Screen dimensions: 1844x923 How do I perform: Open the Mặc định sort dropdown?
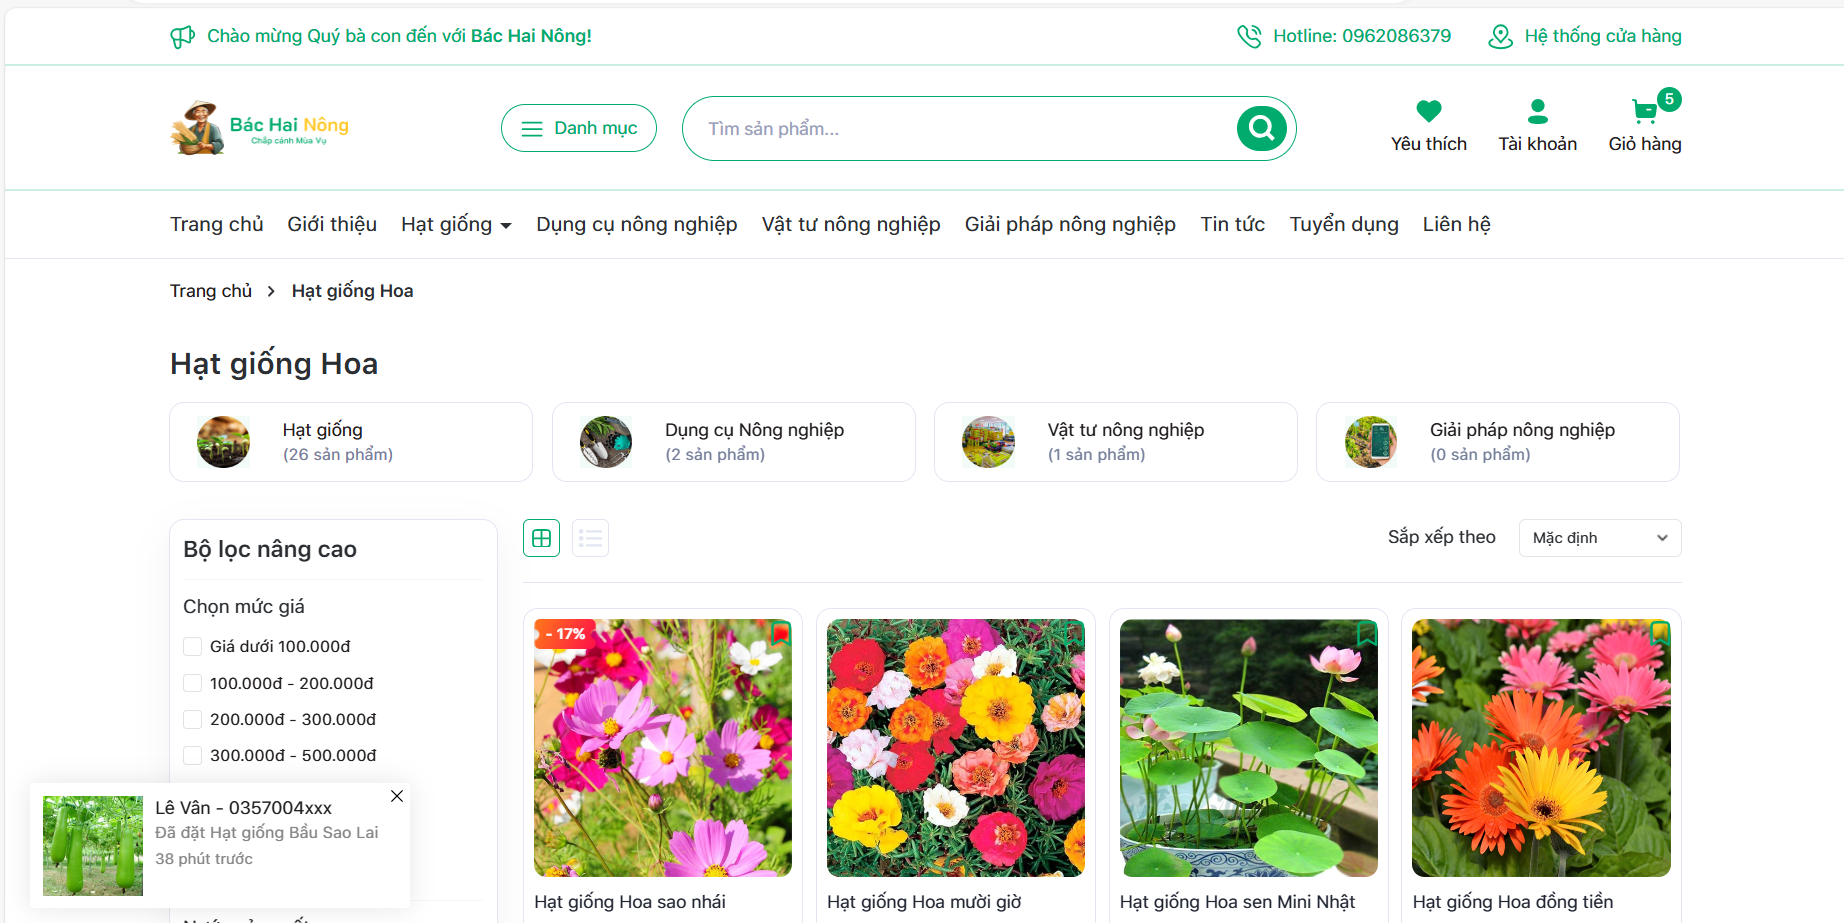(x=1600, y=538)
